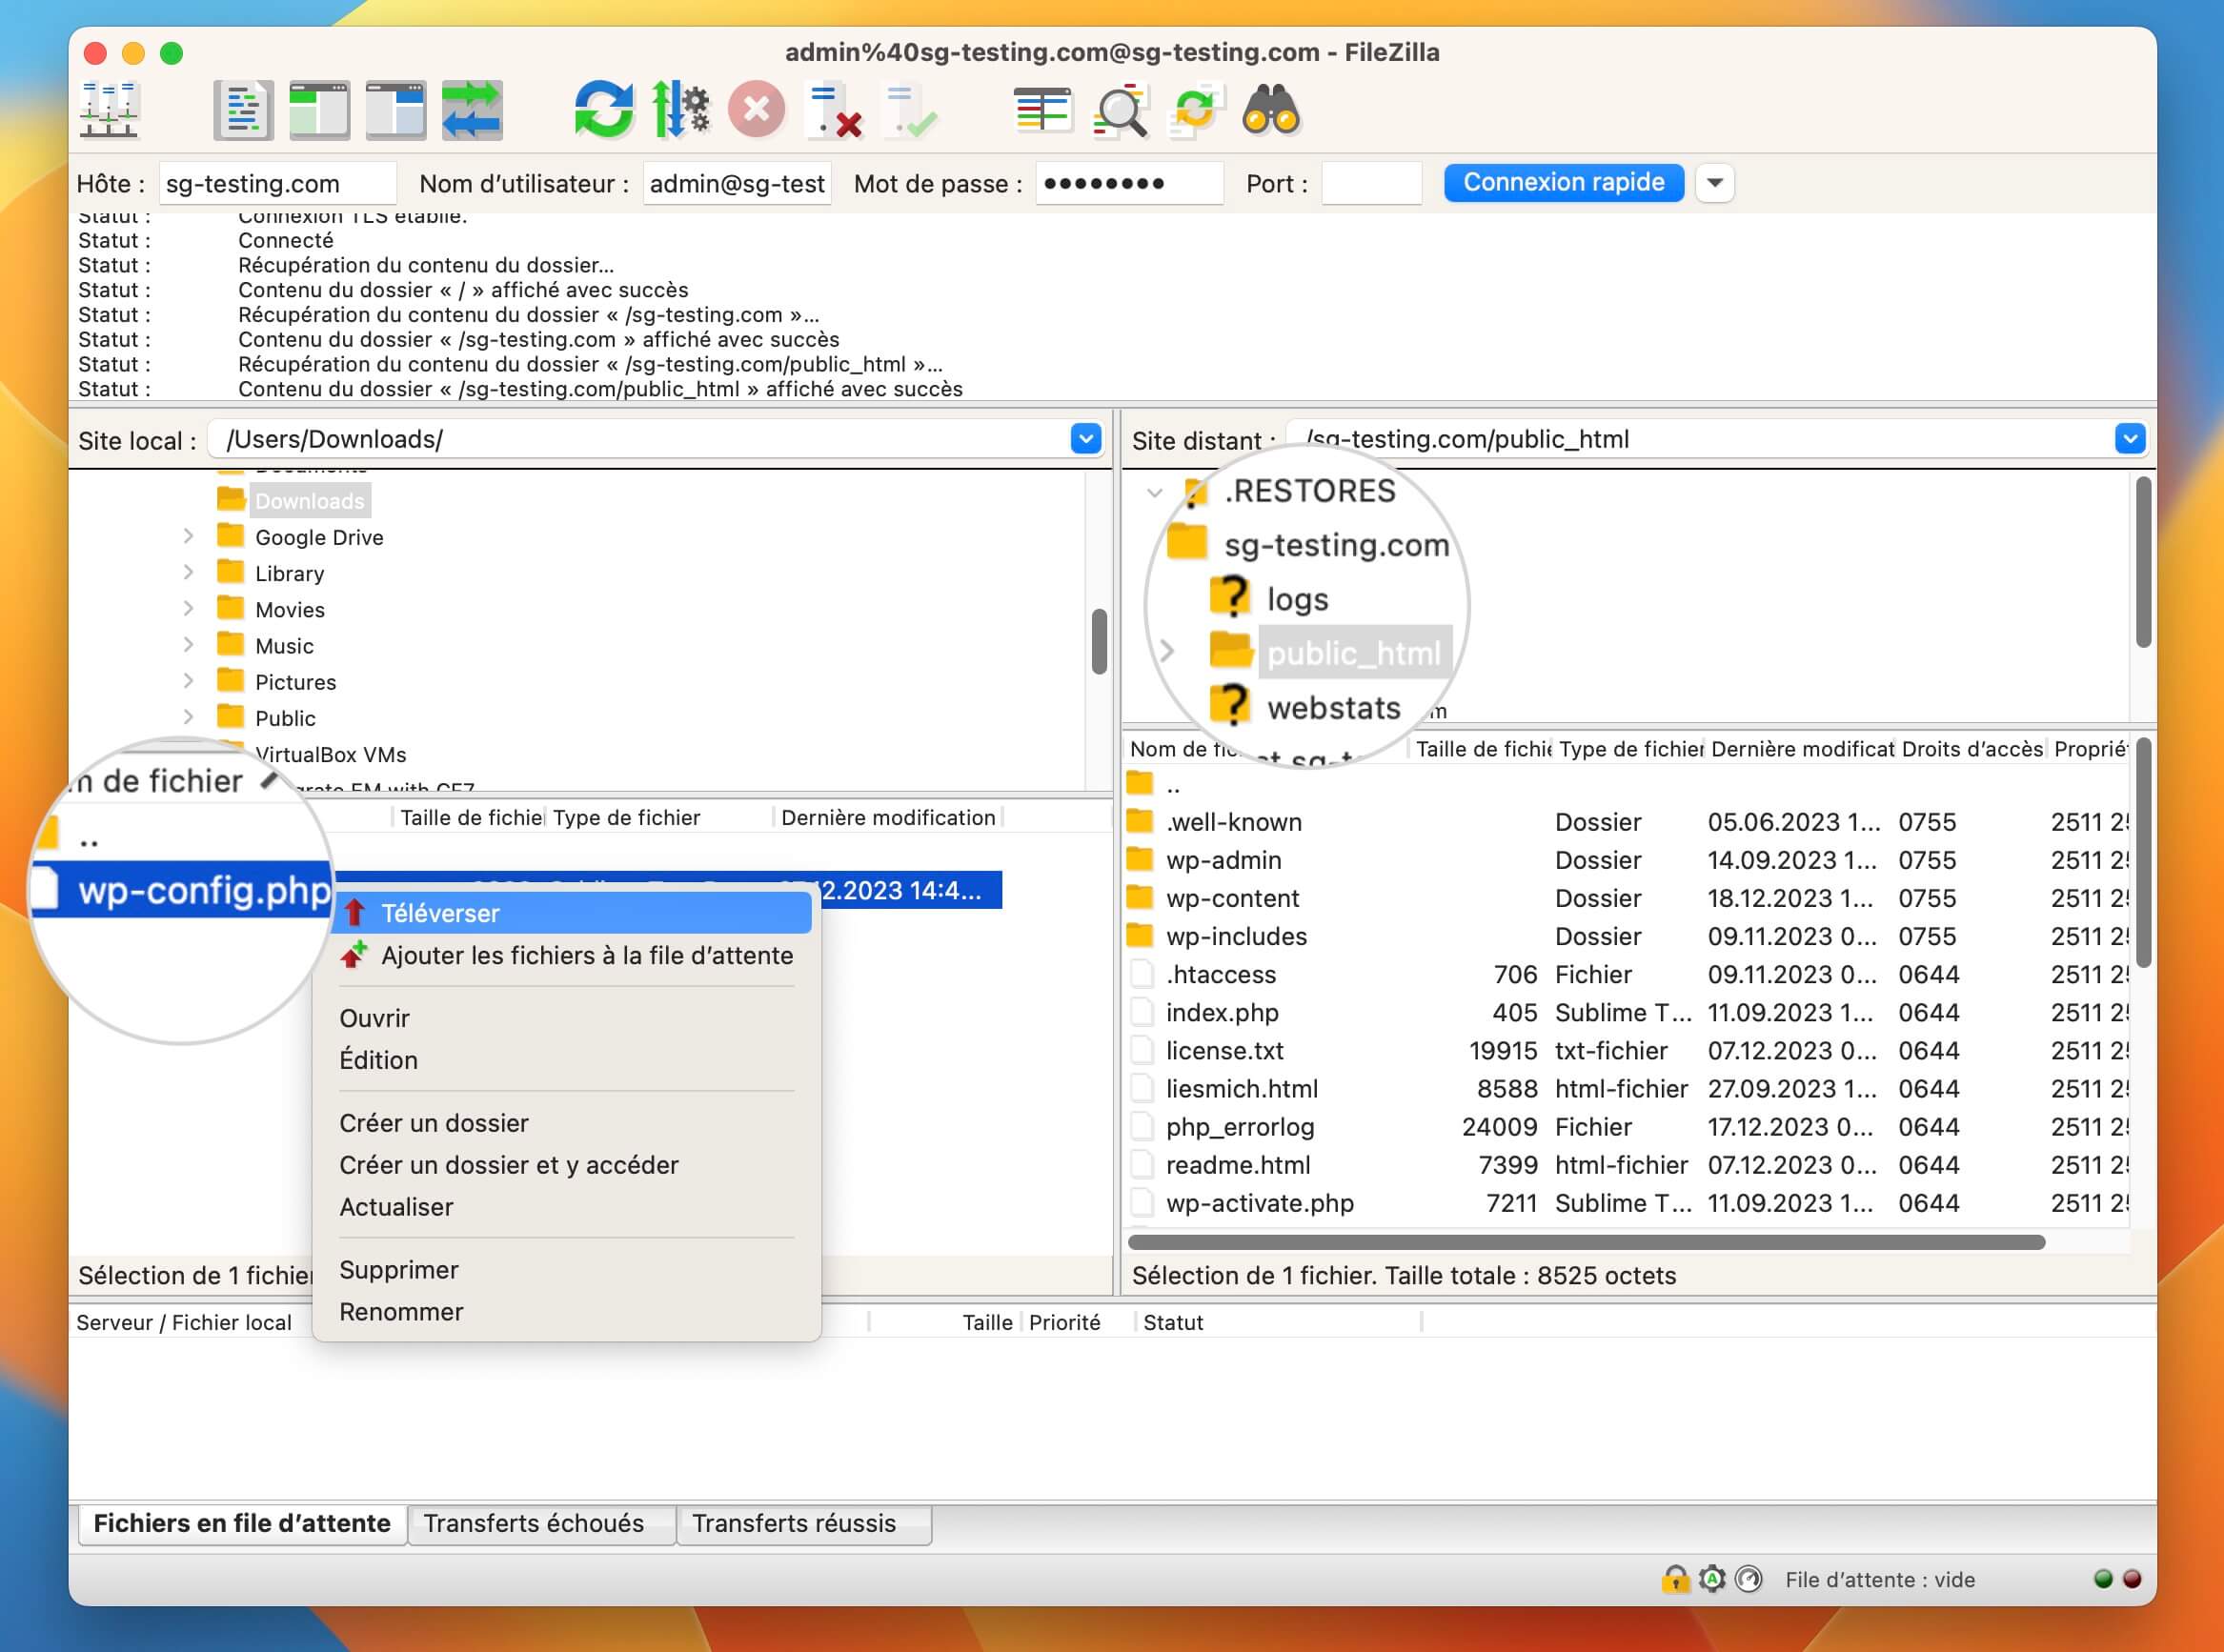This screenshot has width=2224, height=1652.
Task: Click the data type gear icon in status bar
Action: click(x=1712, y=1579)
